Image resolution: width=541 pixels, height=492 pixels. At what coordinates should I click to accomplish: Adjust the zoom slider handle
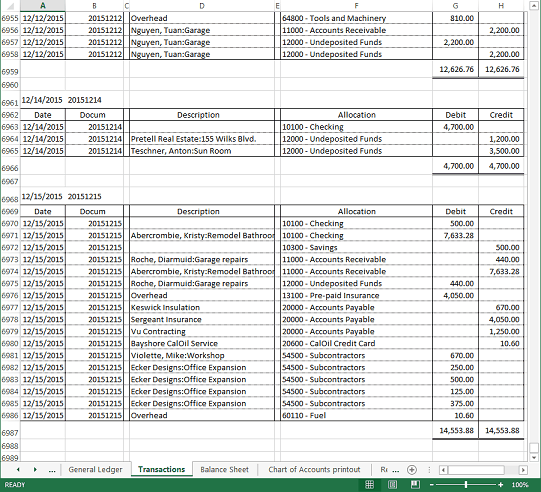[466, 485]
